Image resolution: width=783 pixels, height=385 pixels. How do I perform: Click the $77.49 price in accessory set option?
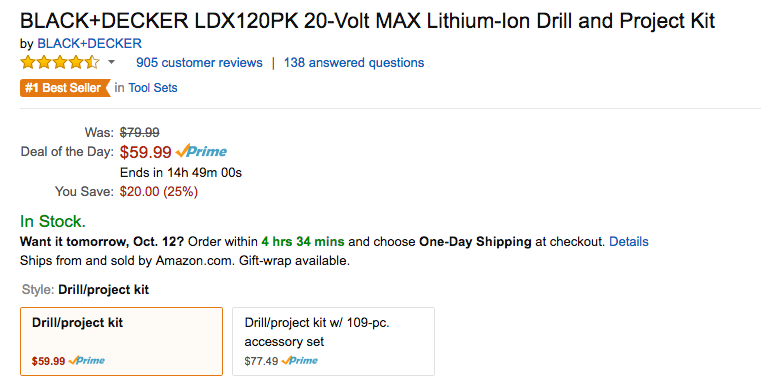(261, 361)
